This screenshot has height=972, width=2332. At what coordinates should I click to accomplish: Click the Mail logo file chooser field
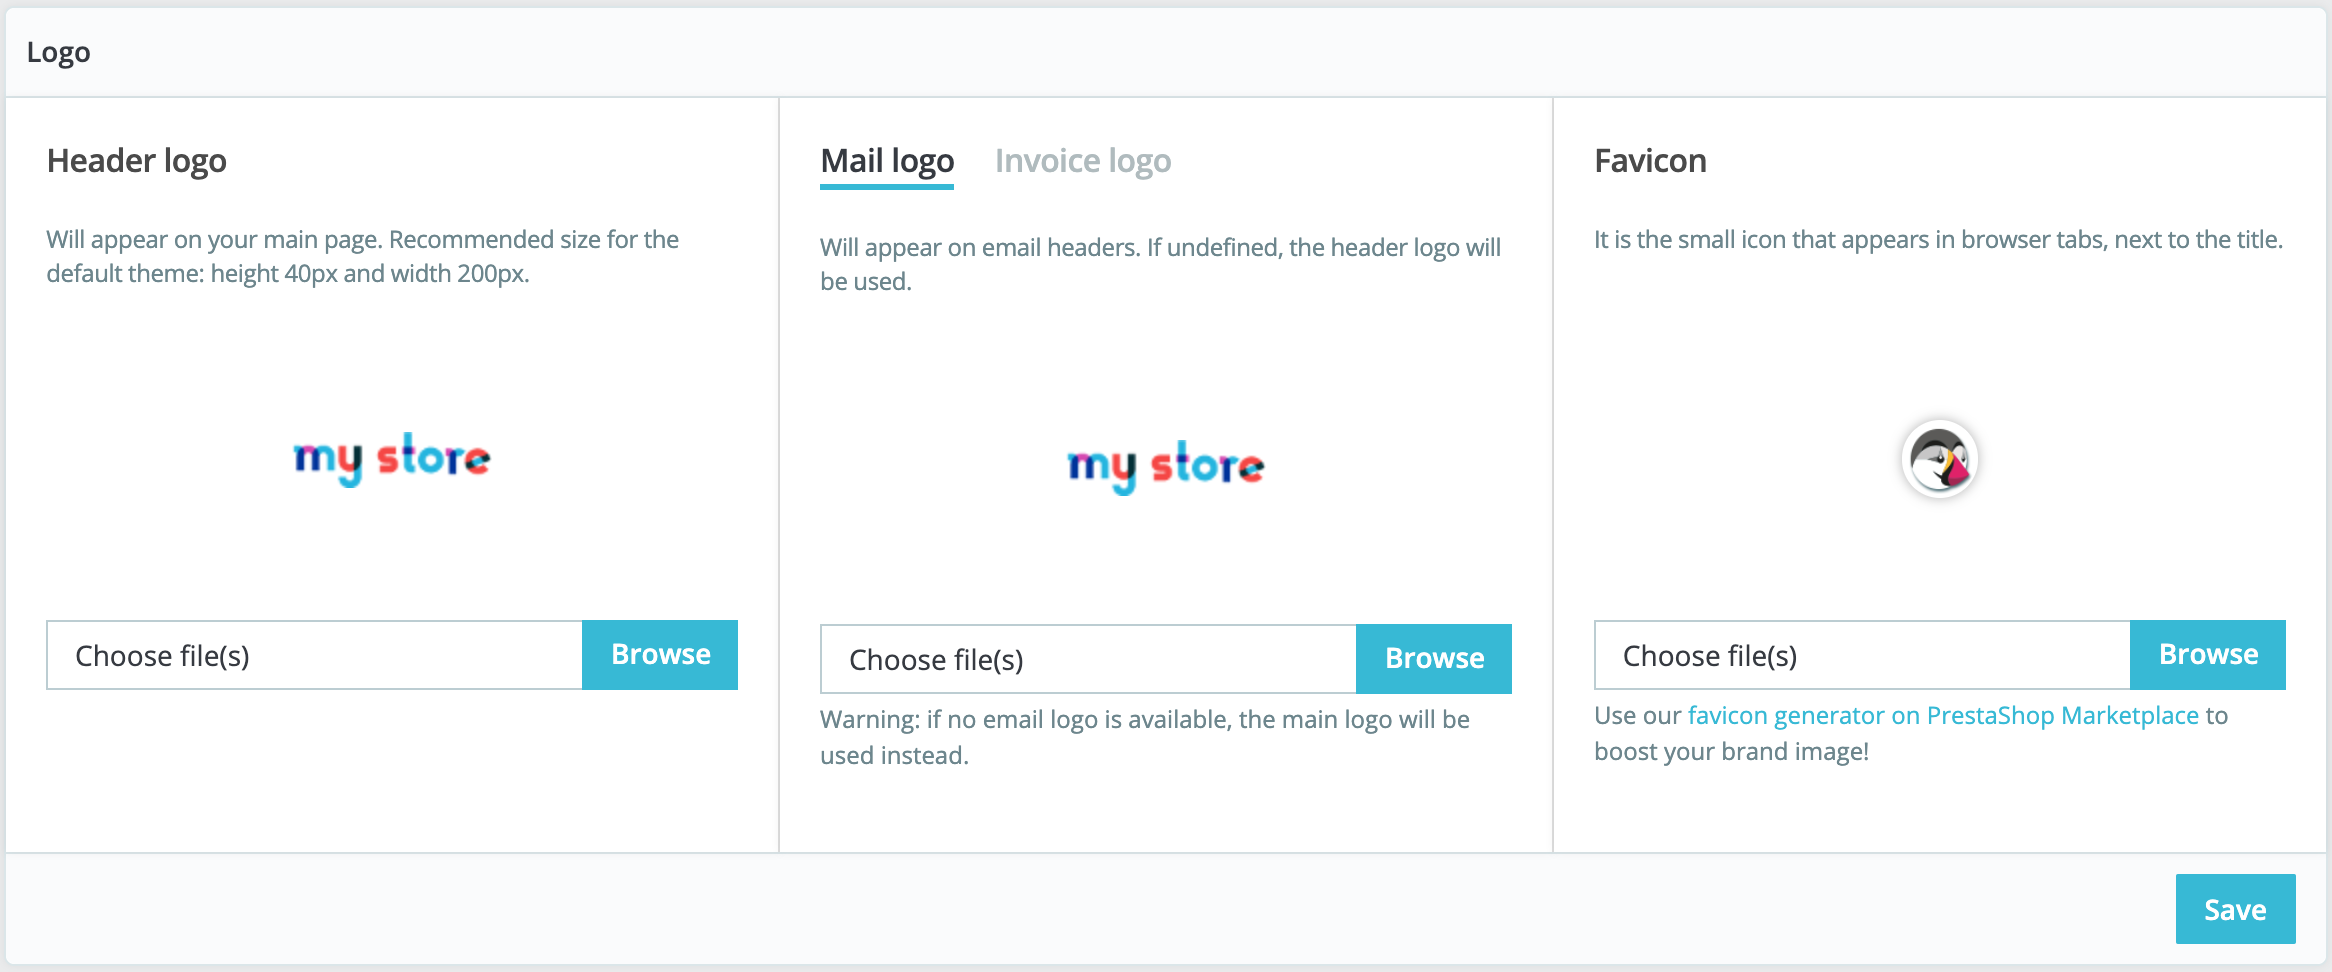tap(1088, 660)
